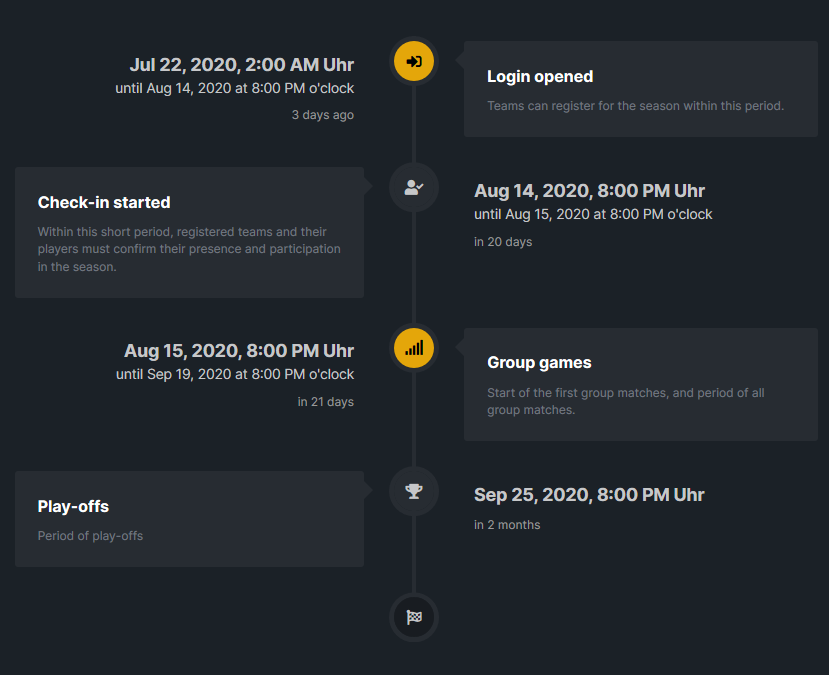
Task: Click the checkered finish flag icon
Action: point(414,617)
